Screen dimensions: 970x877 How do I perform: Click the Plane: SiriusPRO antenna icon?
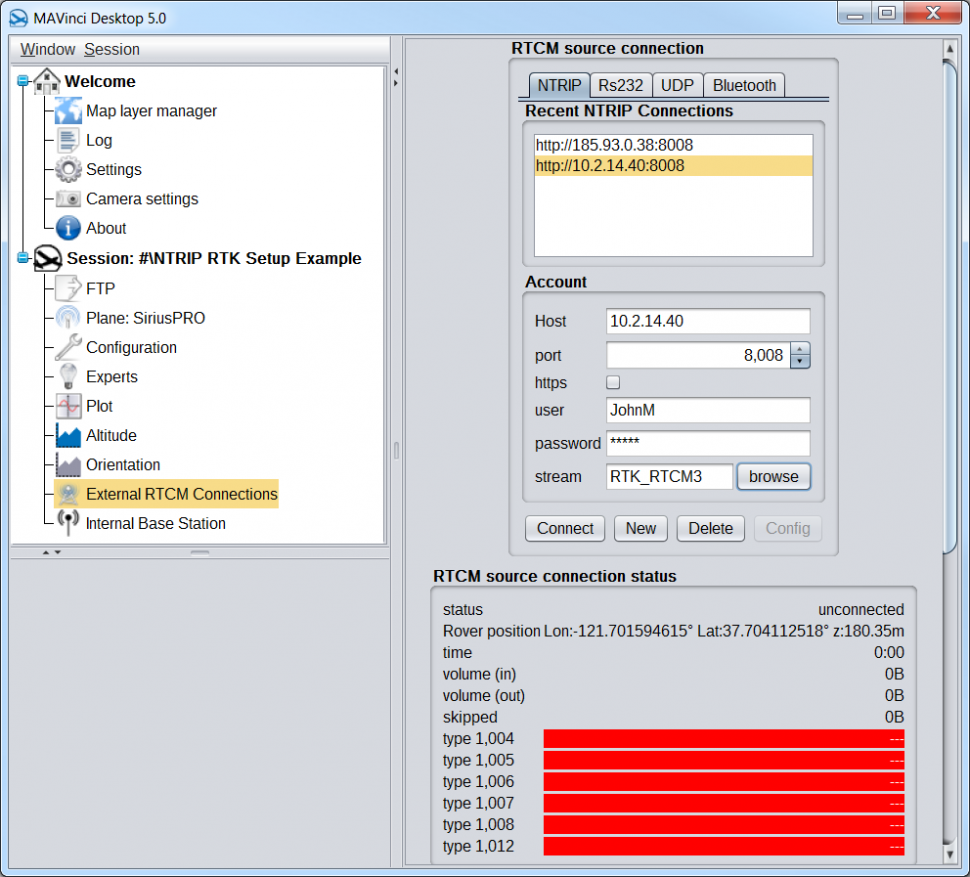tap(68, 318)
